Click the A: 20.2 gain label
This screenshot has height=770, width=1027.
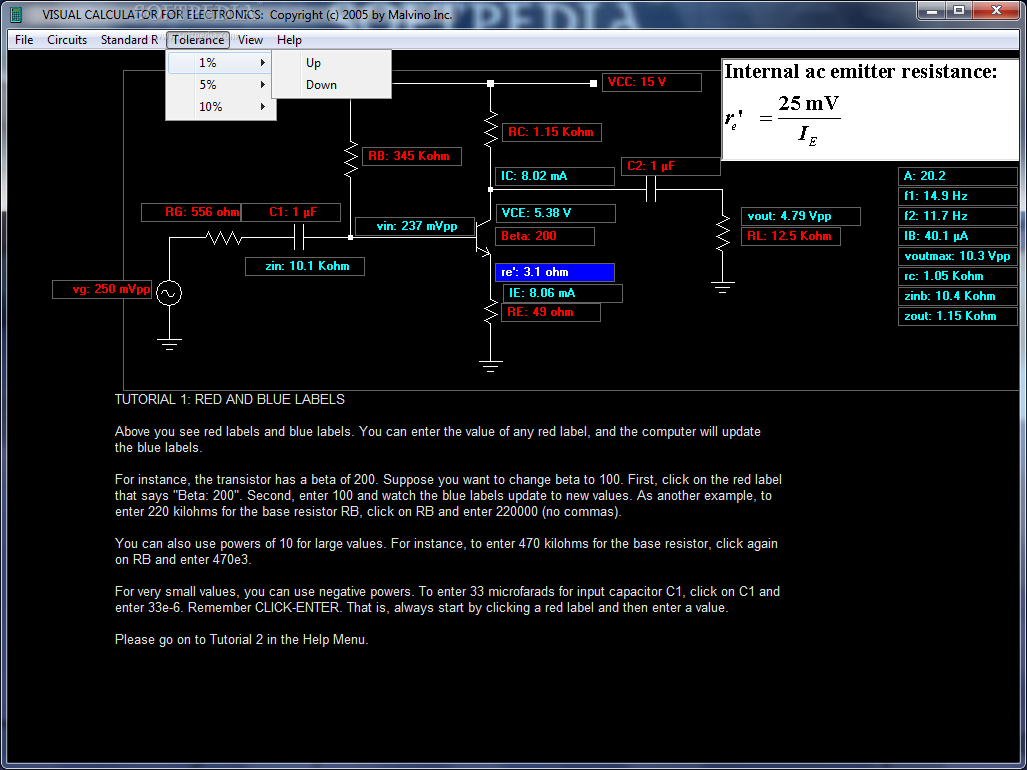[958, 176]
